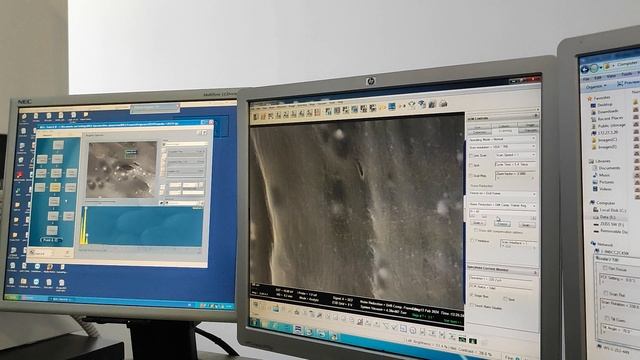Open the View menu in Explorer
640x360 pixels.
click(x=611, y=76)
